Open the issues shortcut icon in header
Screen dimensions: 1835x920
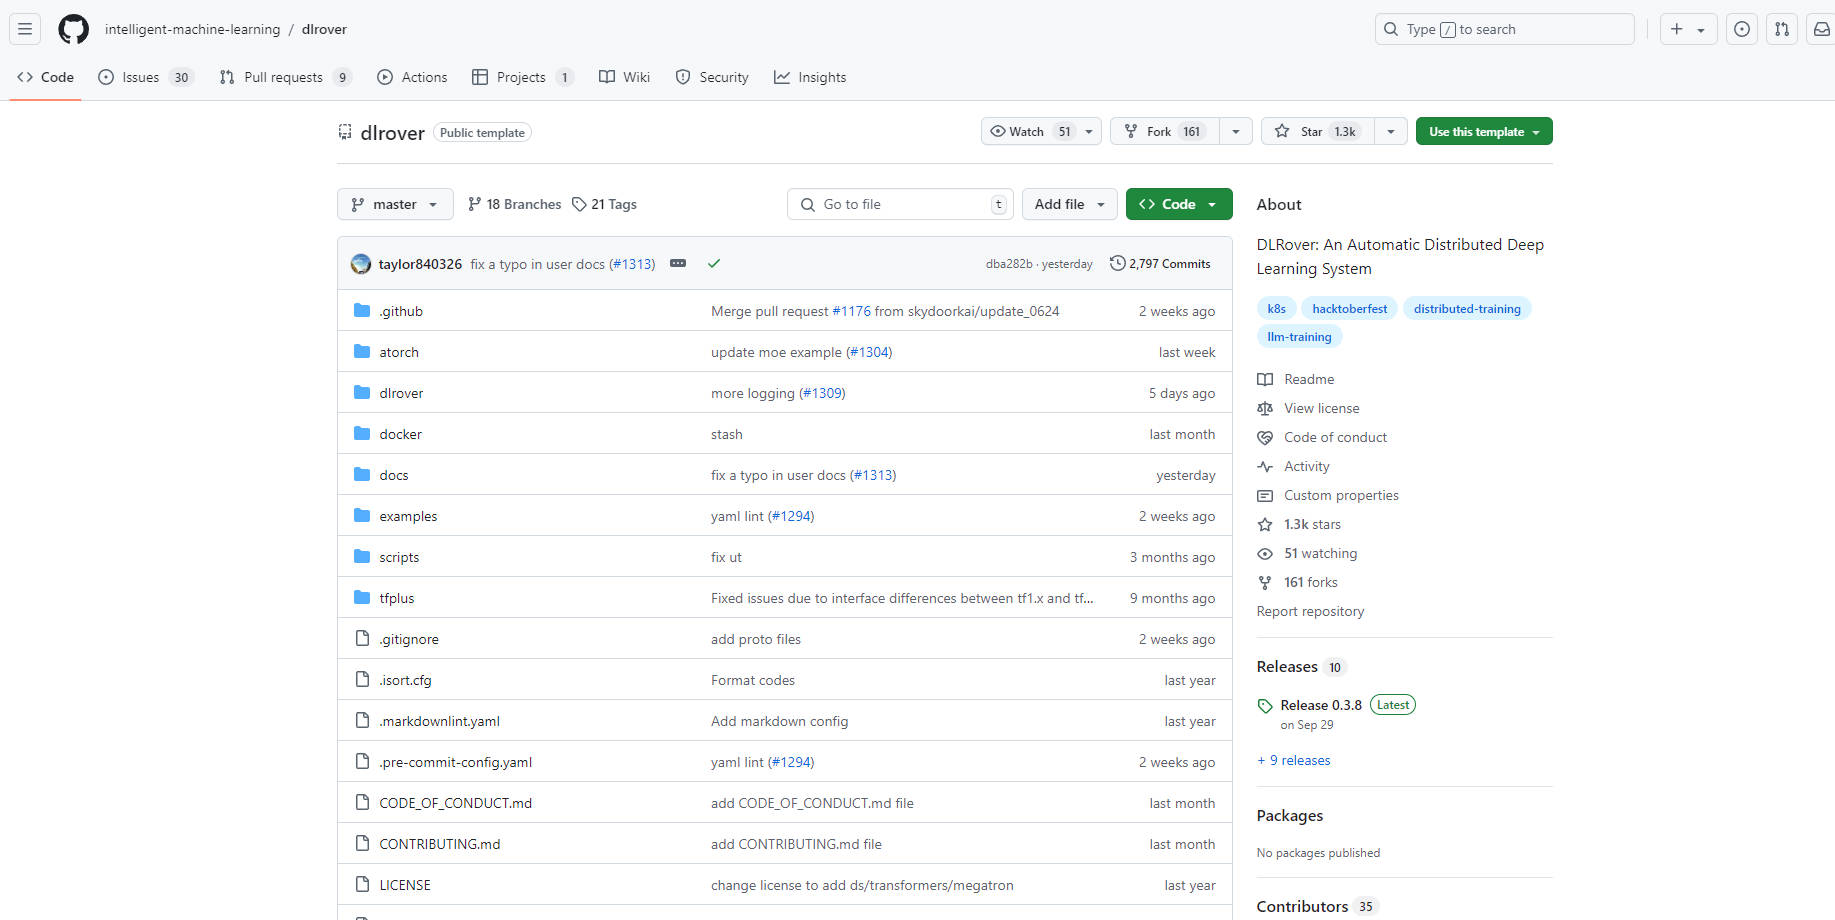click(1741, 29)
